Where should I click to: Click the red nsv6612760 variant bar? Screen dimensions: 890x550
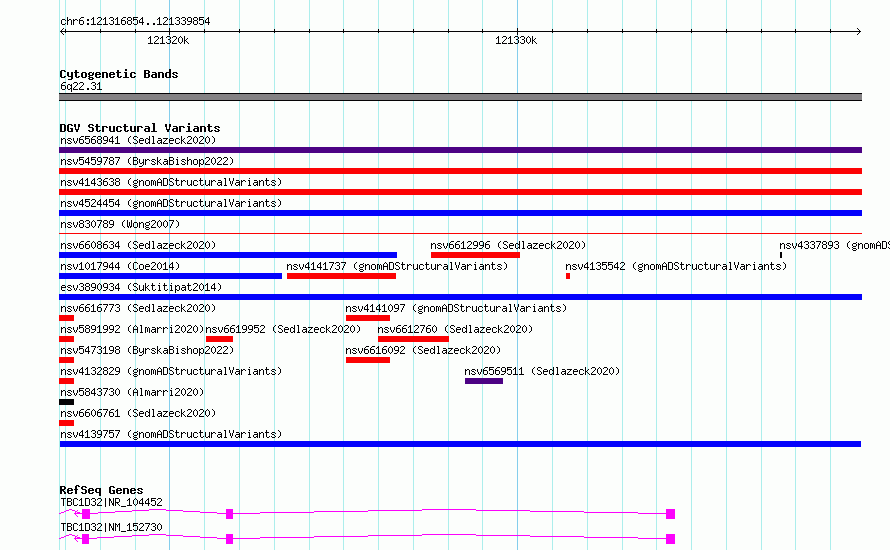[x=413, y=339]
